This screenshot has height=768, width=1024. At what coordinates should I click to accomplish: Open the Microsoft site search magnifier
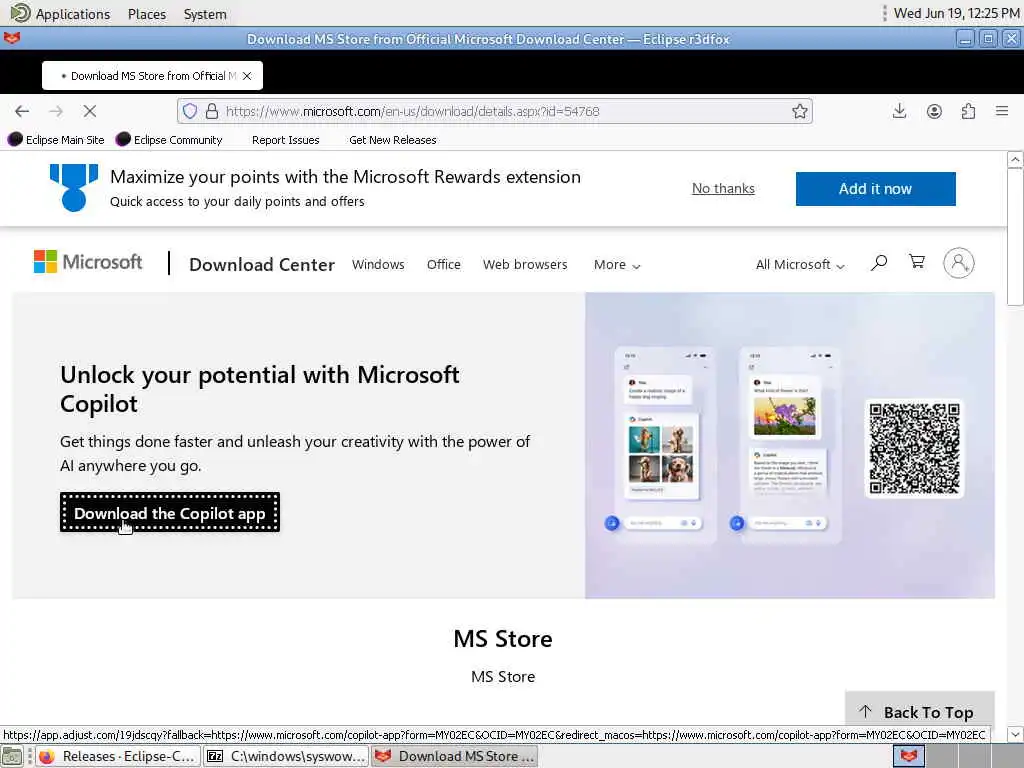pyautogui.click(x=879, y=263)
